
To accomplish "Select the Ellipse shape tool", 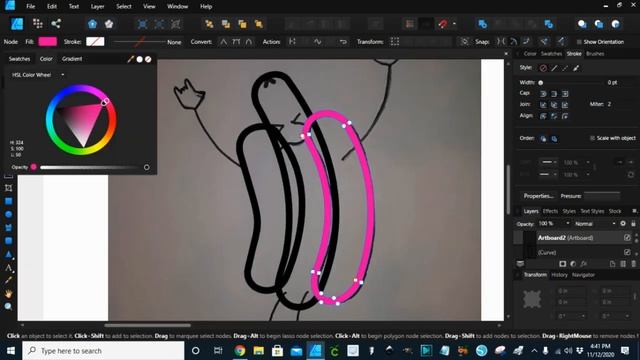I will pyautogui.click(x=8, y=214).
